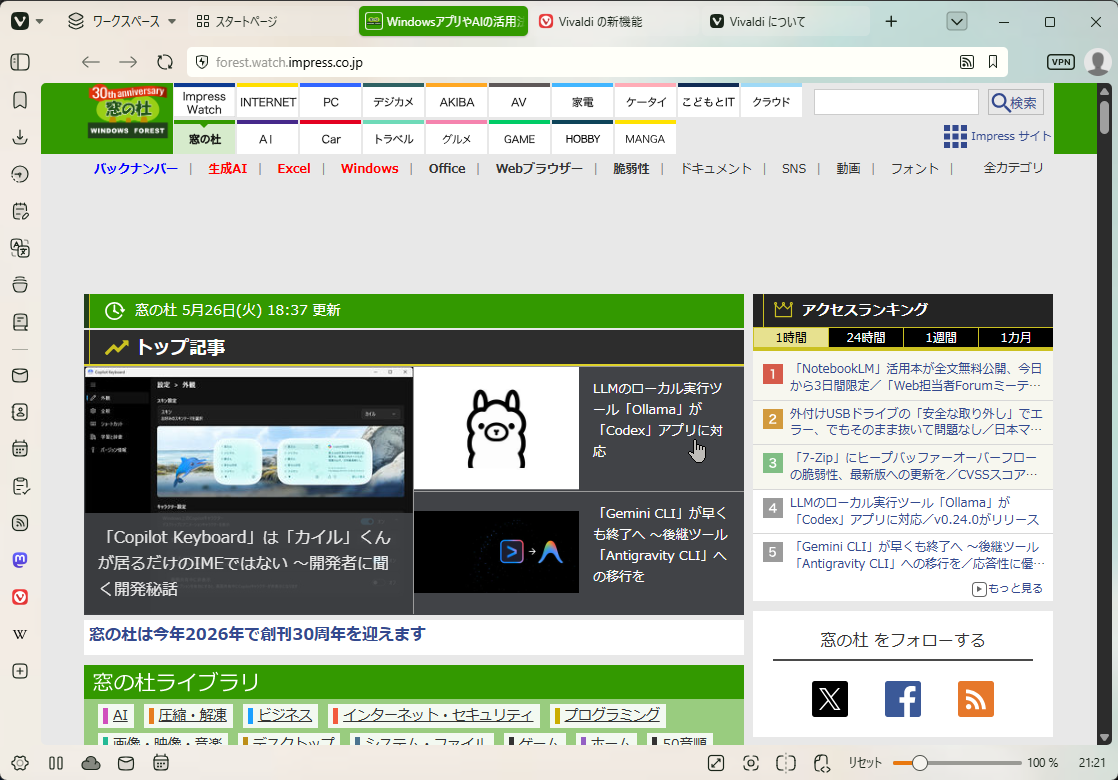This screenshot has height=780, width=1118.
Task: Add a new web panel
Action: click(21, 672)
